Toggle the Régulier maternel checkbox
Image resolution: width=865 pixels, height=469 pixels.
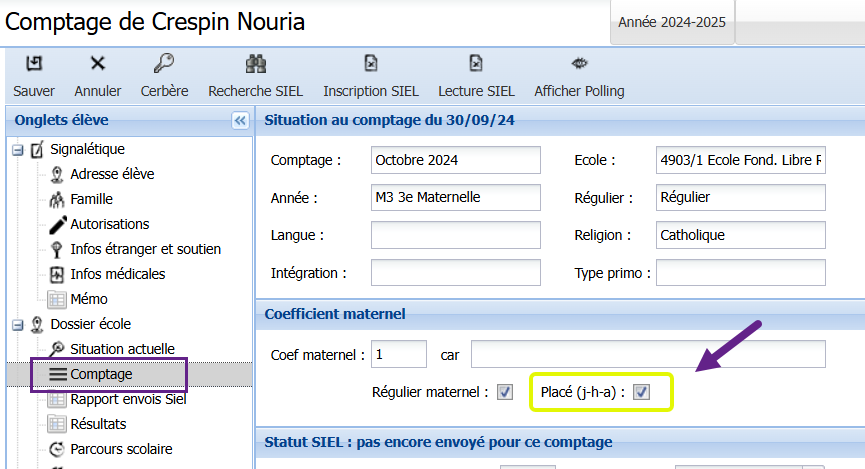click(x=505, y=392)
